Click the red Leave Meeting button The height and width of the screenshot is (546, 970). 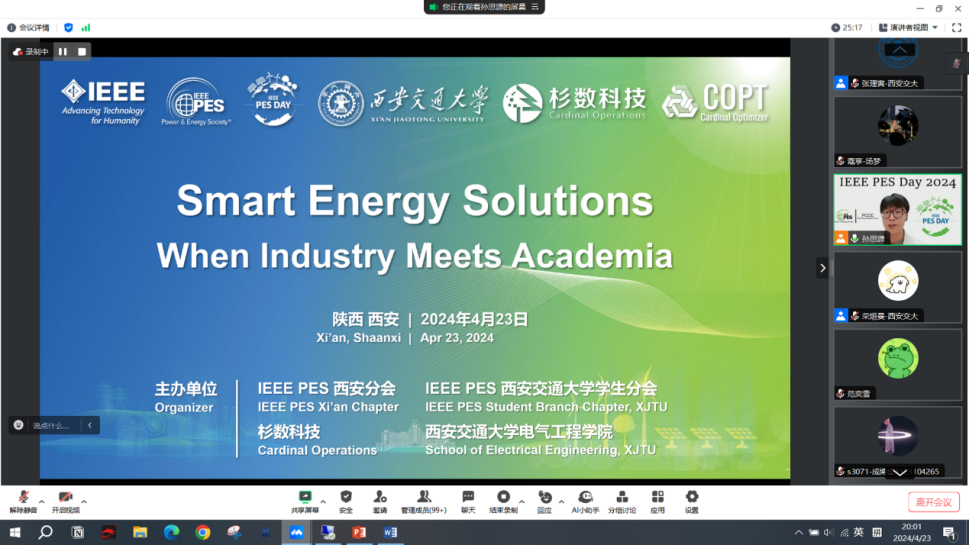tap(934, 502)
